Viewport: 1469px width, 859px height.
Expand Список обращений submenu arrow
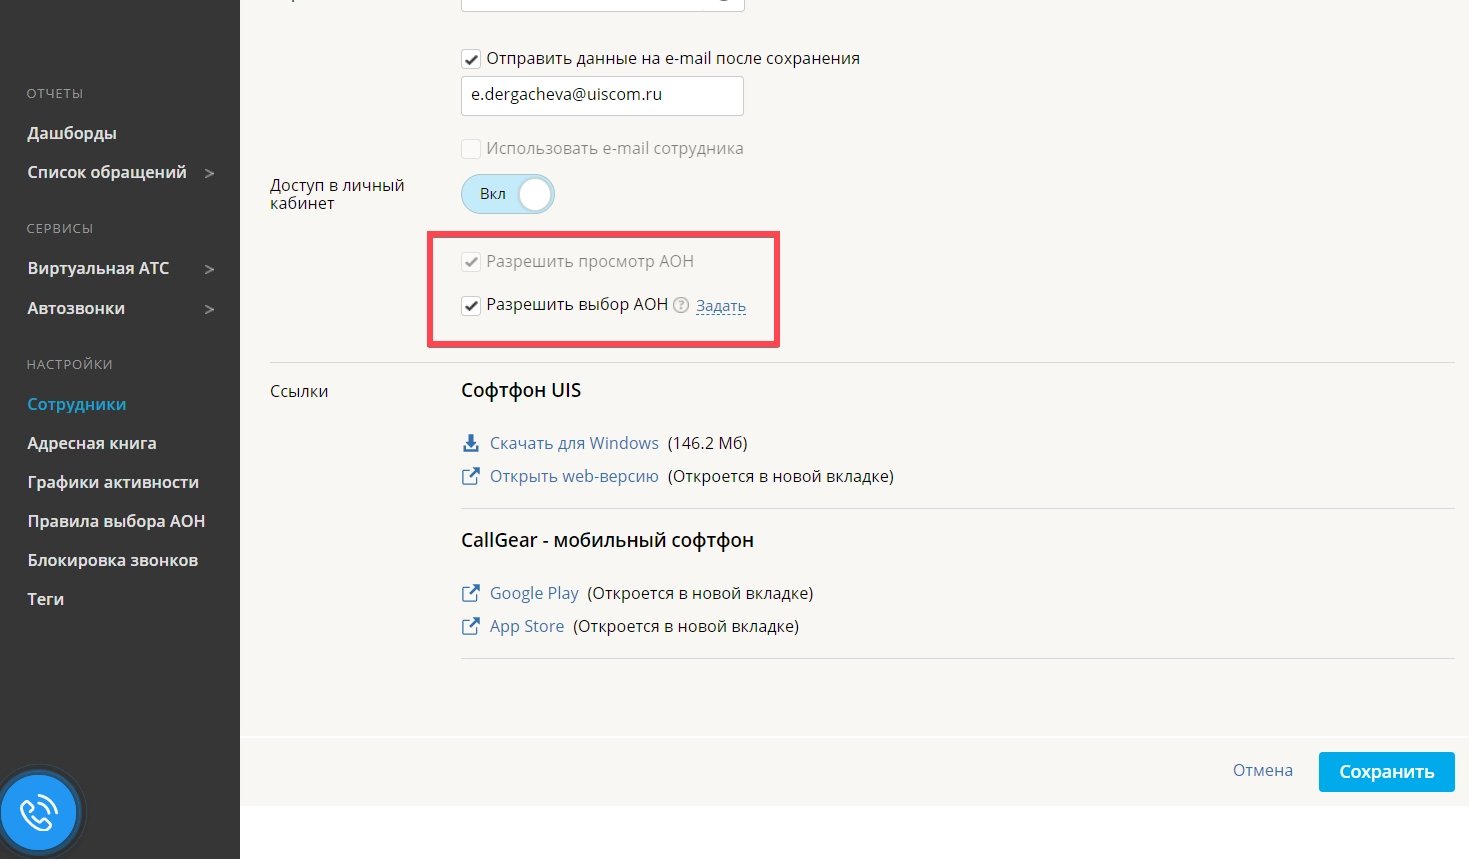click(x=209, y=173)
